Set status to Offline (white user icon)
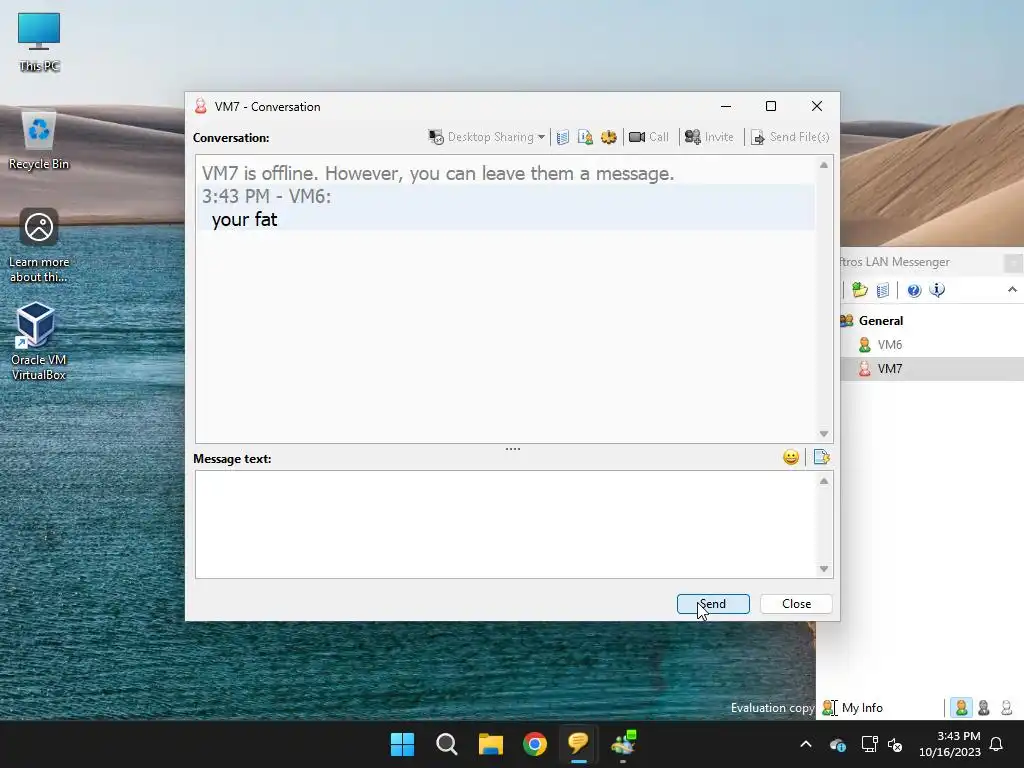Viewport: 1024px width, 768px height. [1007, 708]
